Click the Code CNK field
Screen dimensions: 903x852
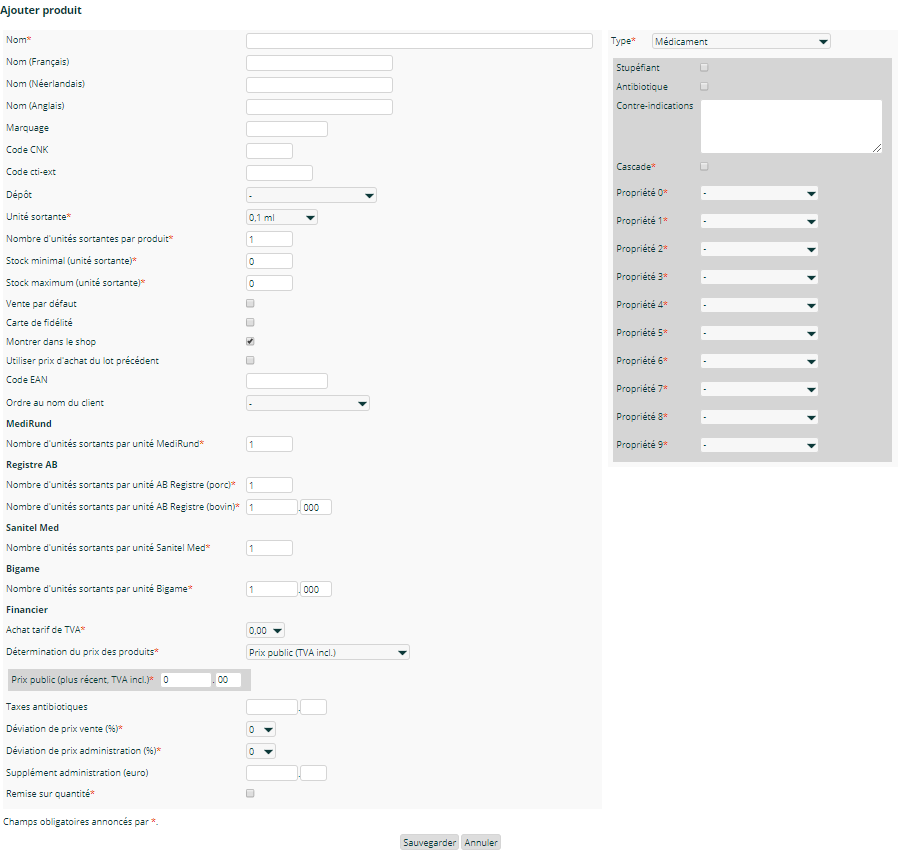click(x=269, y=151)
